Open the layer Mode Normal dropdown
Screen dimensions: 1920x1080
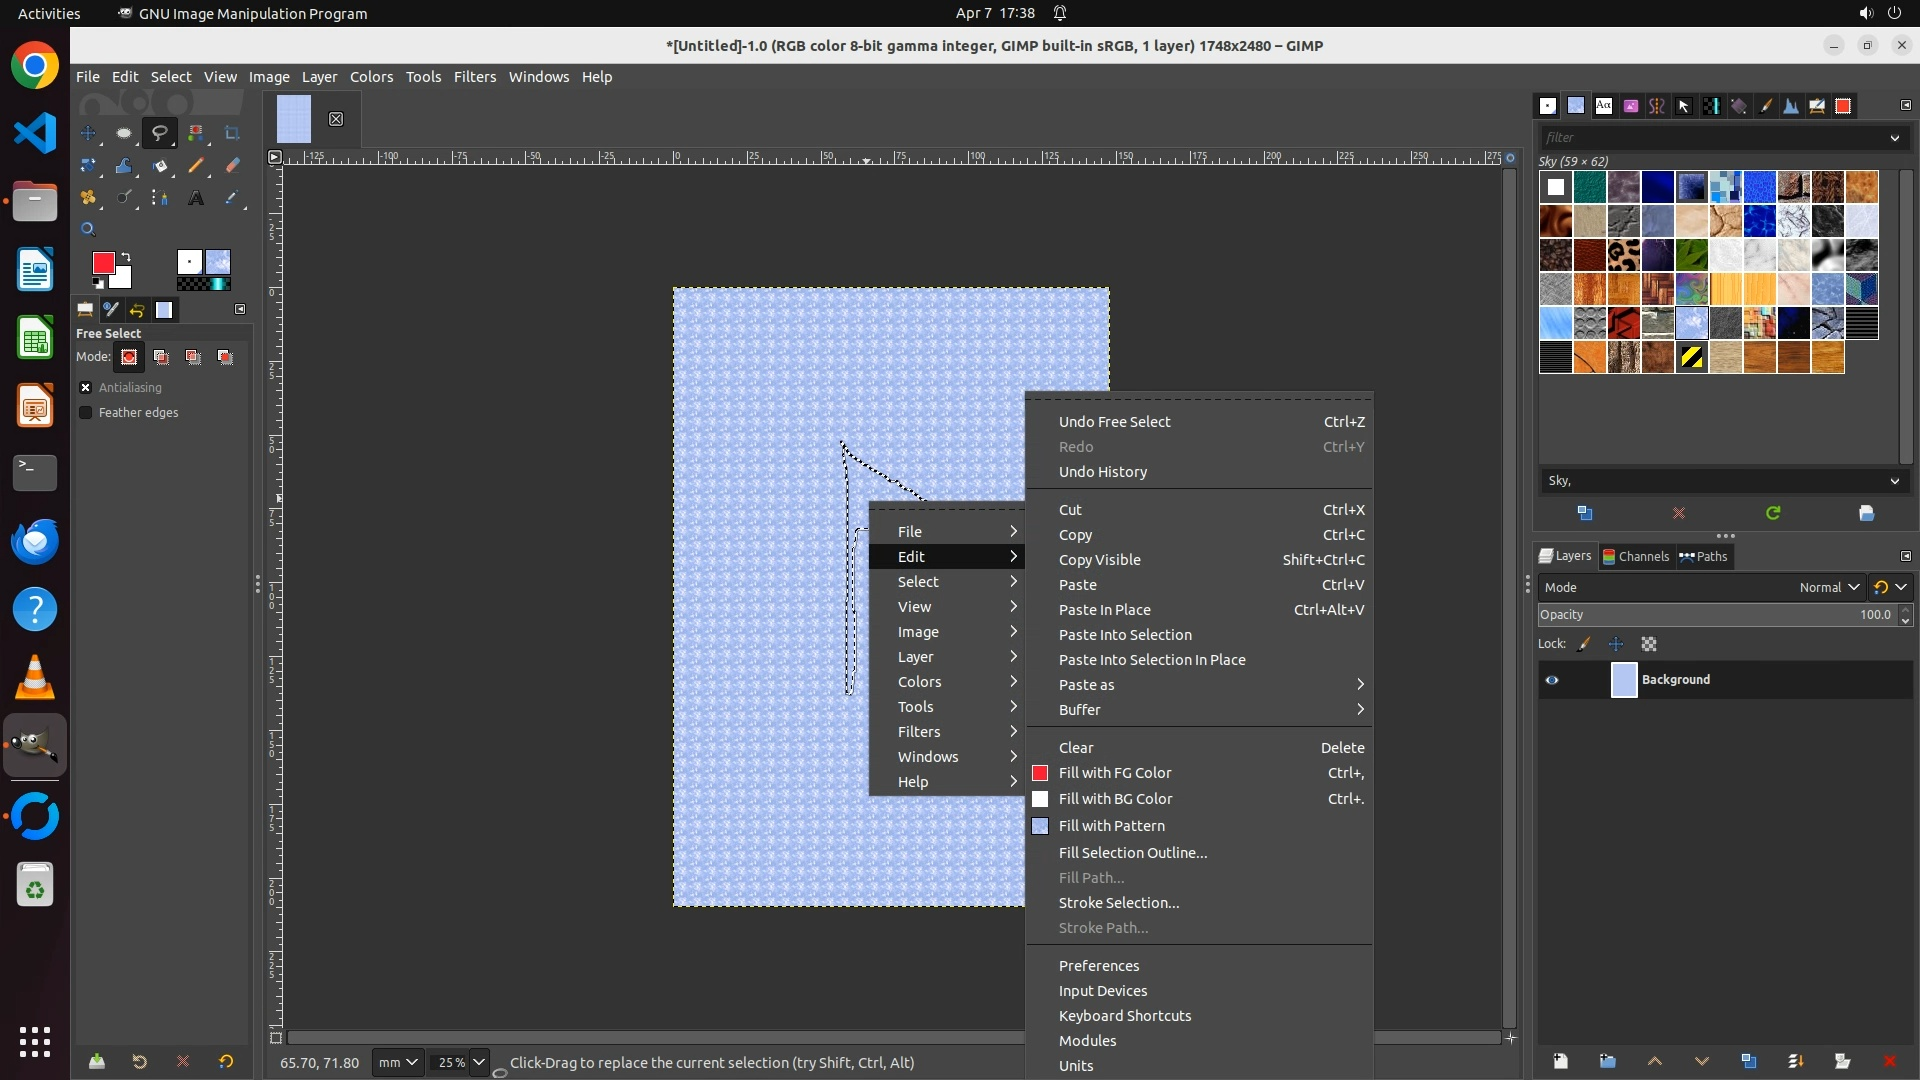[1828, 588]
